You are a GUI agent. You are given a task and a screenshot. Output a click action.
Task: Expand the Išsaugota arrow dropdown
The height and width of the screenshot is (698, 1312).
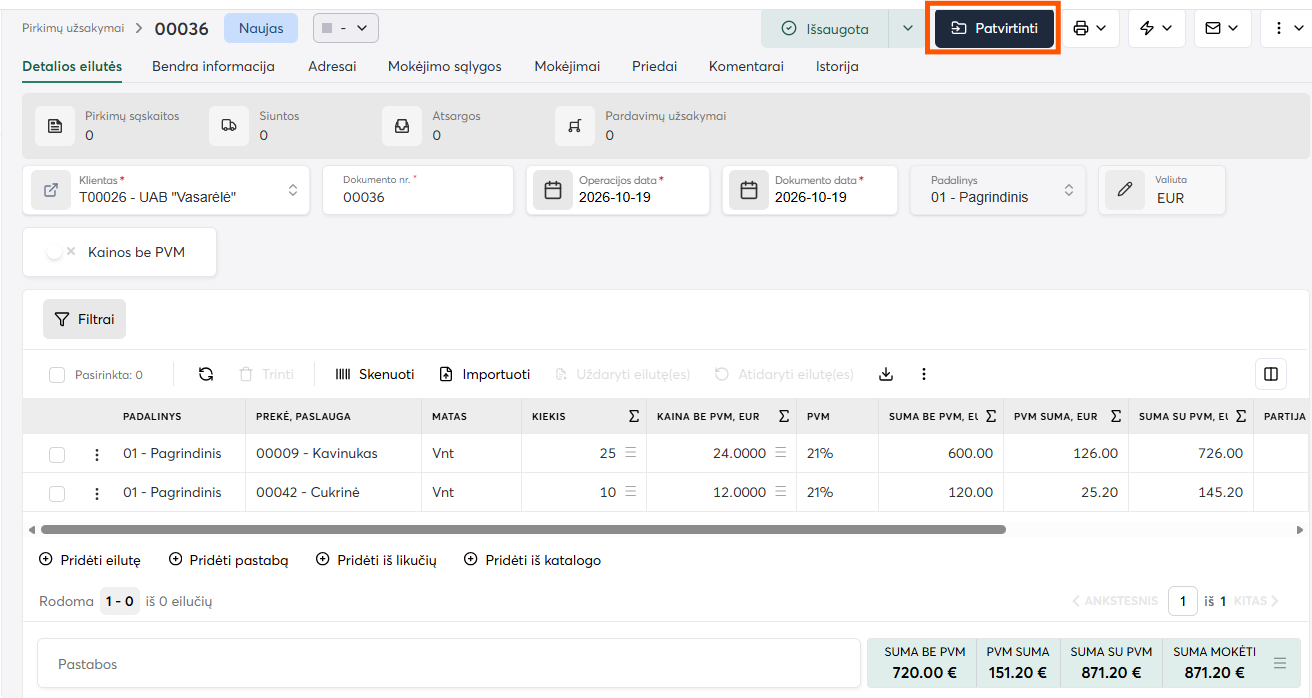tap(908, 29)
